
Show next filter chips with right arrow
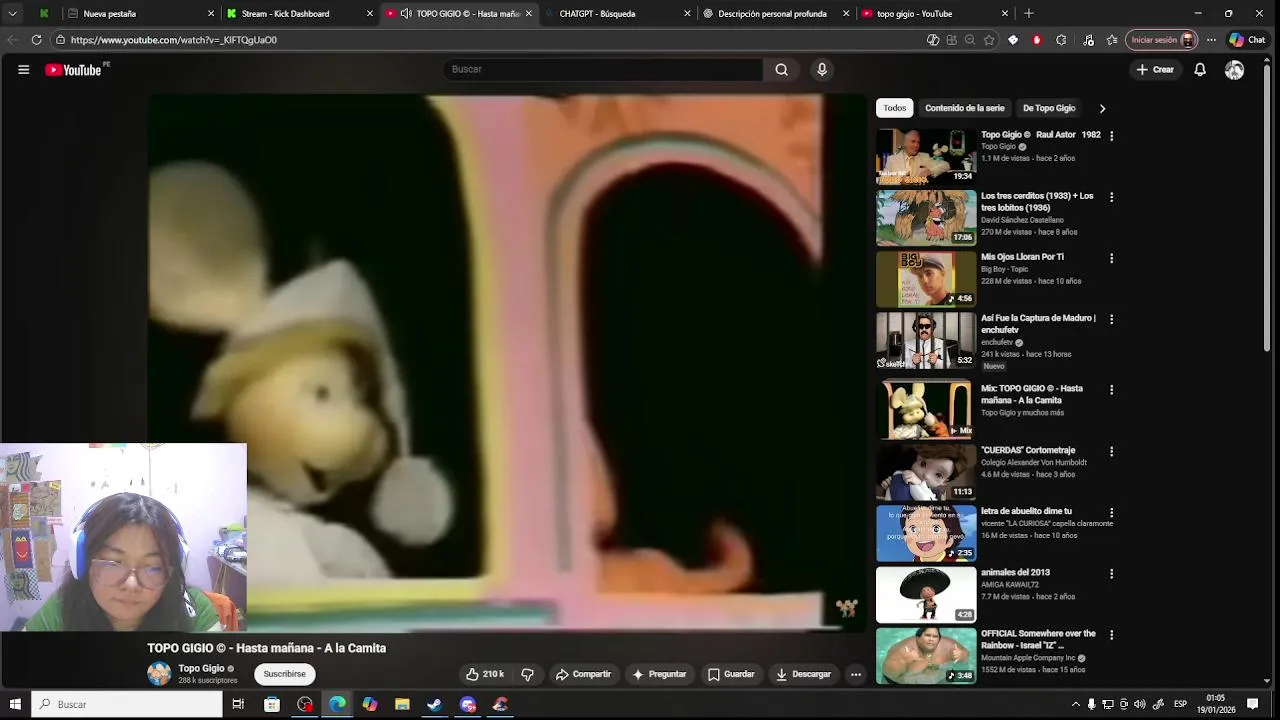click(1102, 108)
